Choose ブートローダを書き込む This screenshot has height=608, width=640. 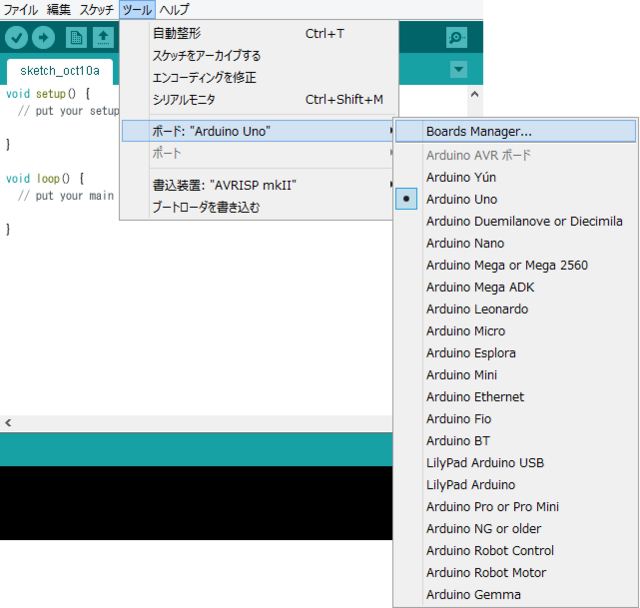click(x=258, y=207)
